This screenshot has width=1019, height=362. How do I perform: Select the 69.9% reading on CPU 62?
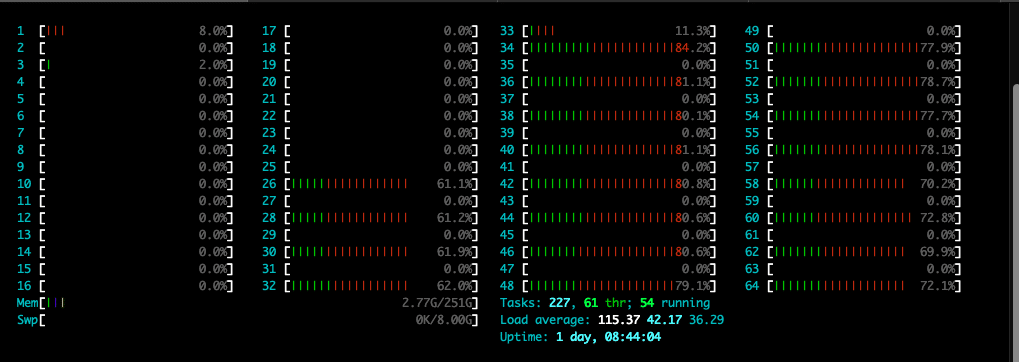[x=938, y=252]
